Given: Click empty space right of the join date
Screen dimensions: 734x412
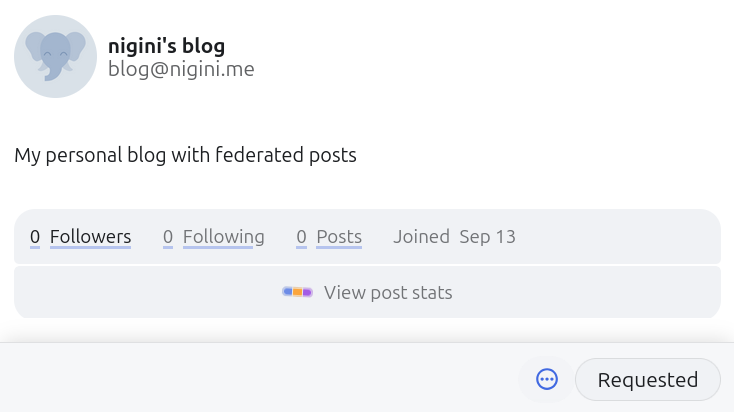Looking at the screenshot, I should [620, 237].
